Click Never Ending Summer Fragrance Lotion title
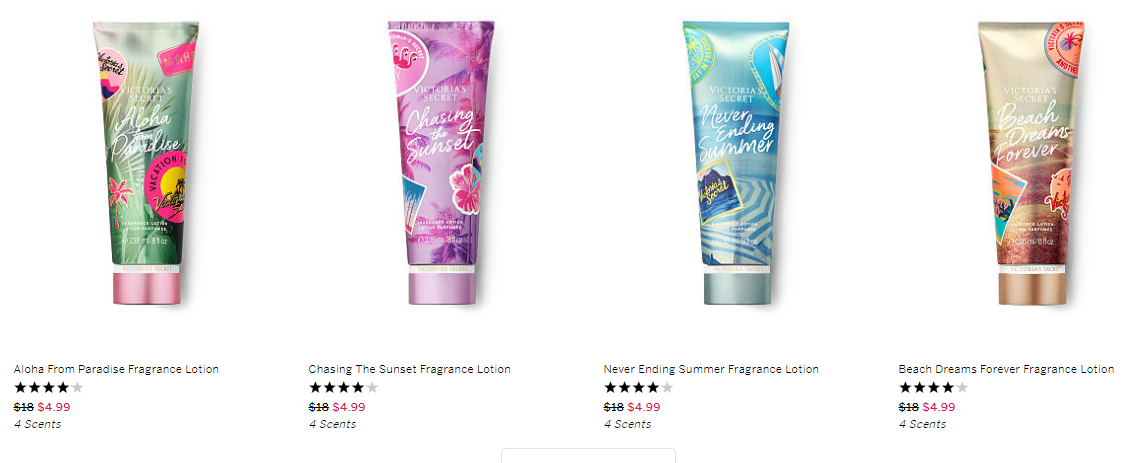The image size is (1122, 463). click(711, 369)
